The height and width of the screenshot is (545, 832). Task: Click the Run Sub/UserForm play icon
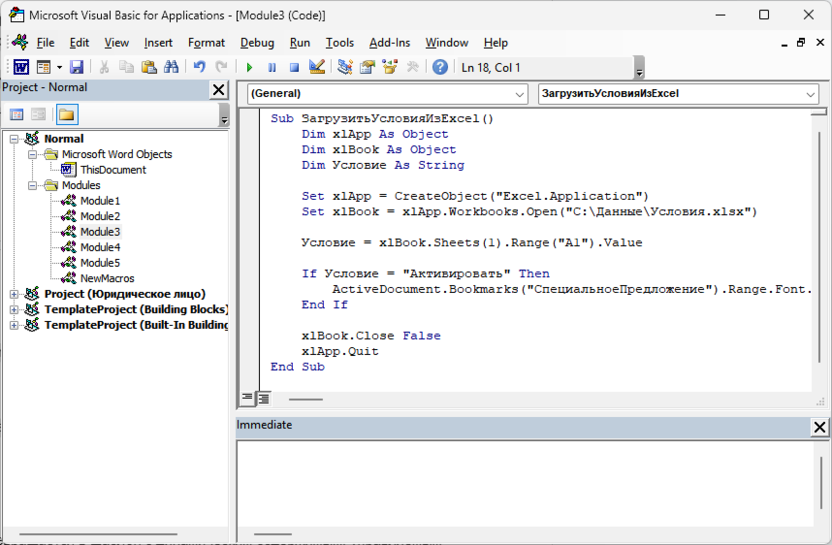point(249,67)
